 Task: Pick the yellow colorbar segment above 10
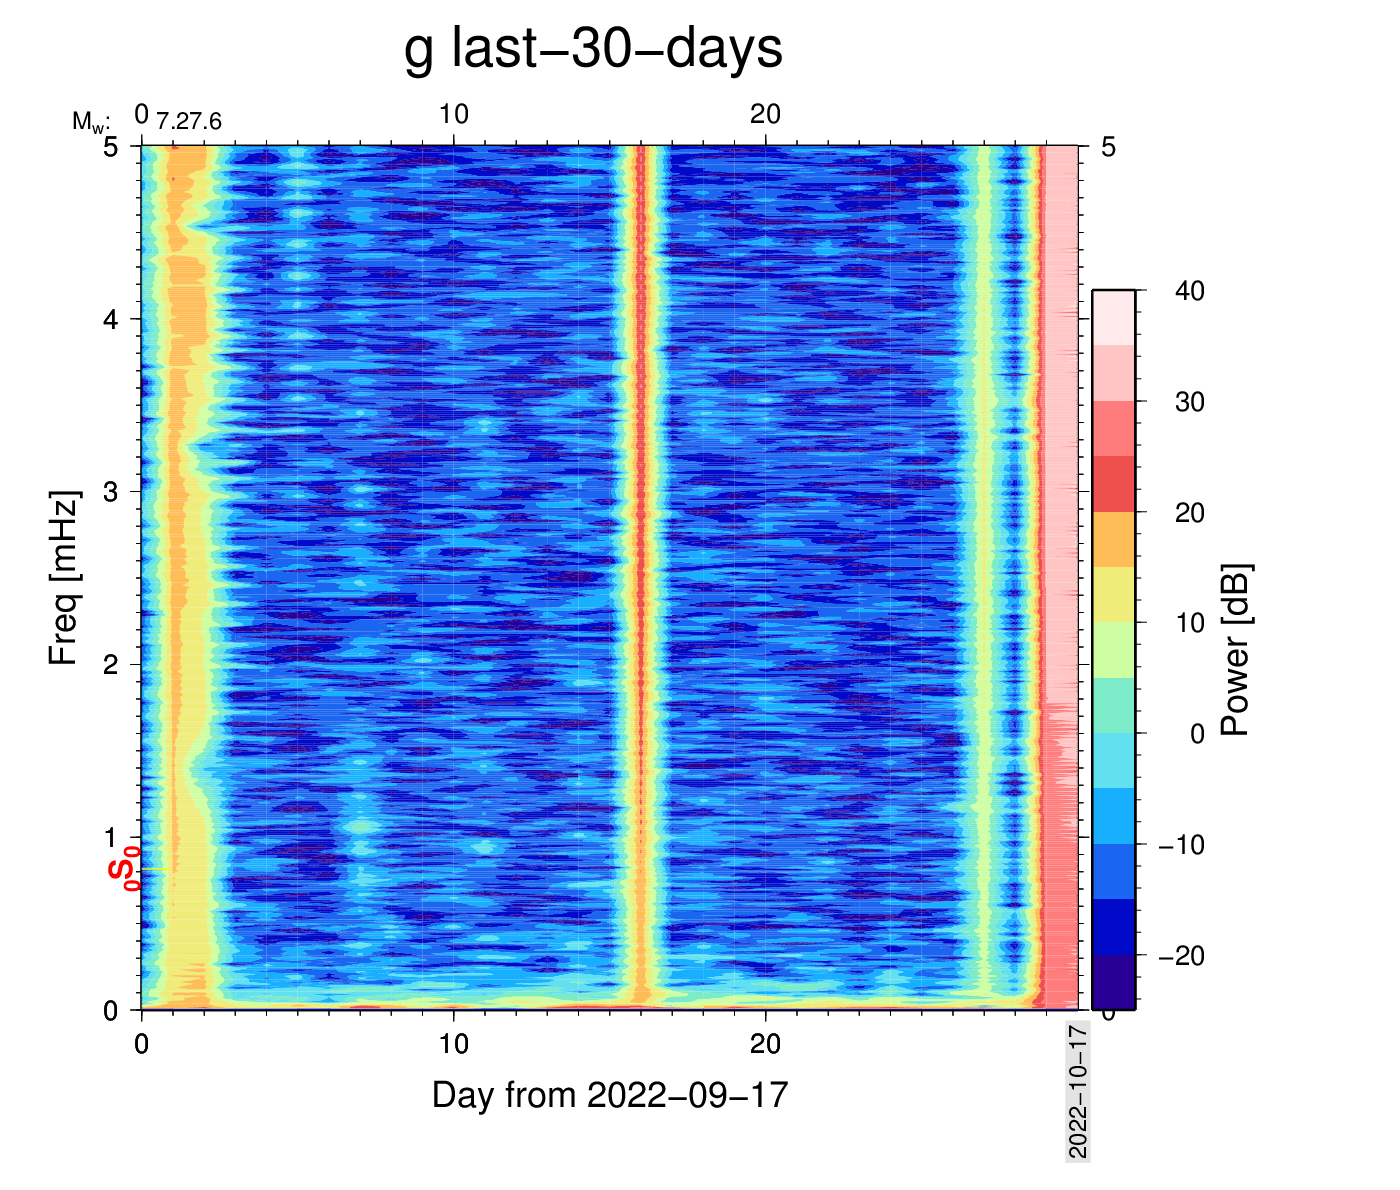point(1113,594)
